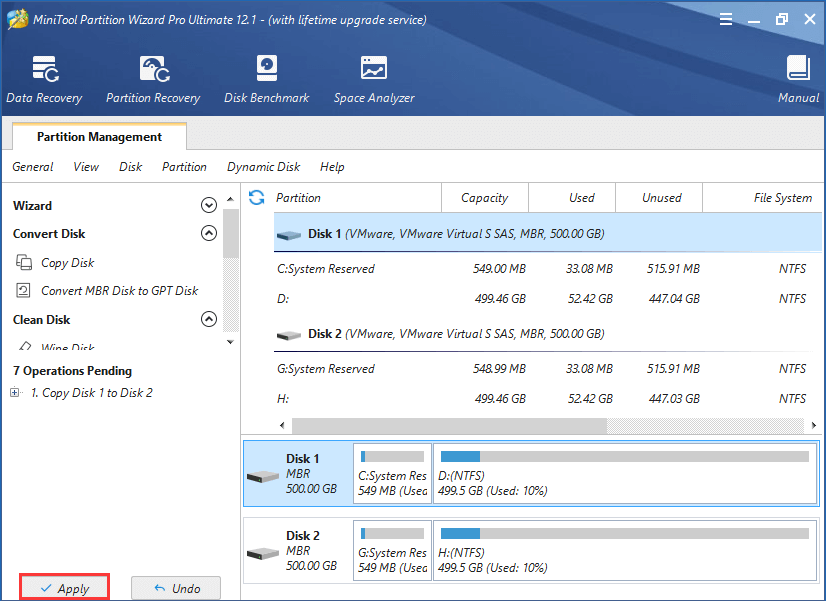Click the G:System Reserved block on Disk 2

click(x=392, y=551)
